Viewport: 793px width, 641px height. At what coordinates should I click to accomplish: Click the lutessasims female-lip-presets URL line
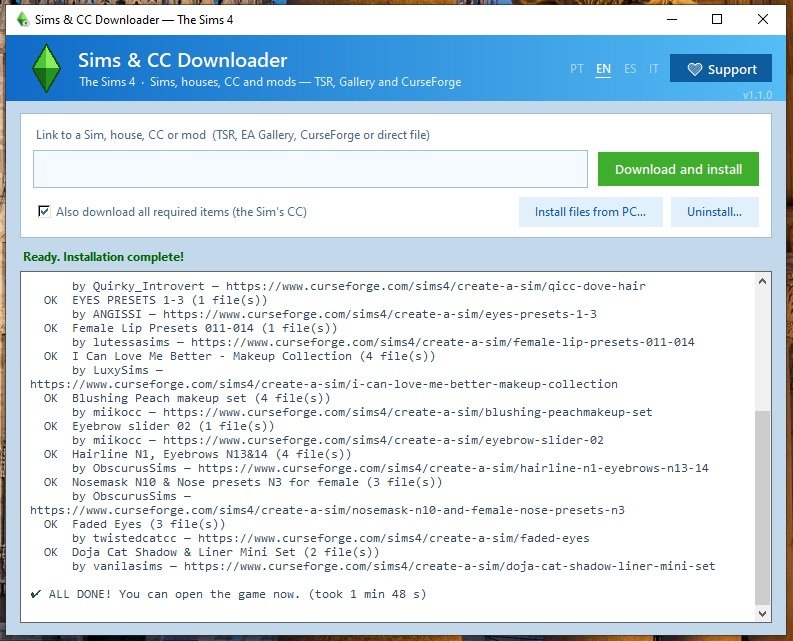(x=383, y=342)
